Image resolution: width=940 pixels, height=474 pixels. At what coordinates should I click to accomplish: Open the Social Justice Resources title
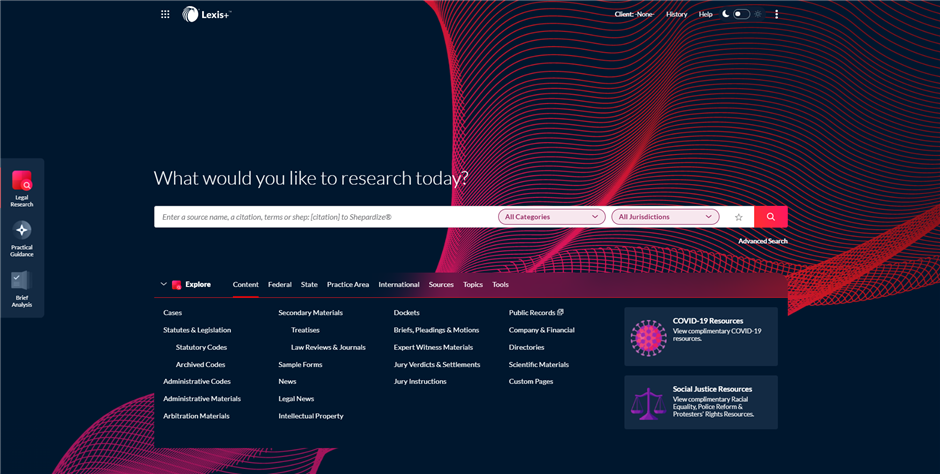pos(712,389)
